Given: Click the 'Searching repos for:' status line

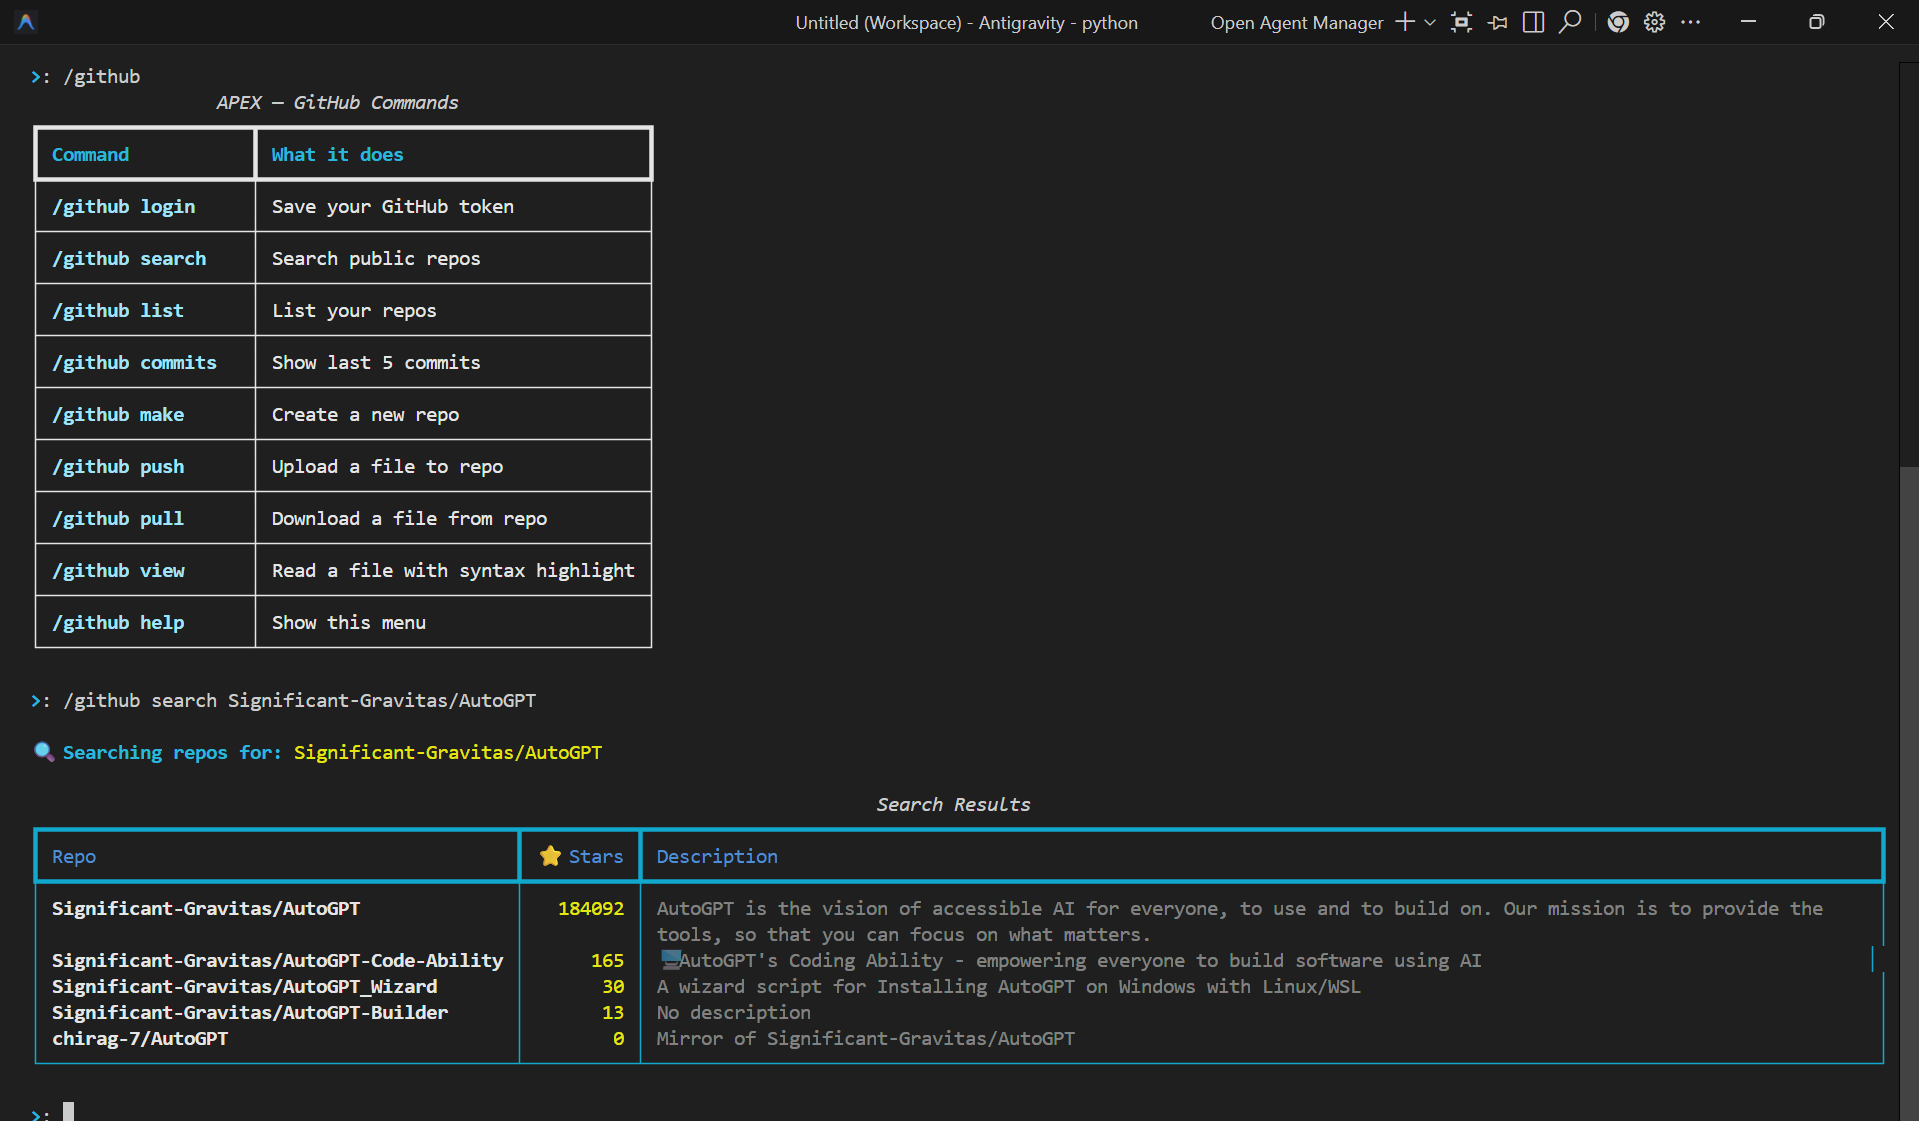Looking at the screenshot, I should 172,752.
